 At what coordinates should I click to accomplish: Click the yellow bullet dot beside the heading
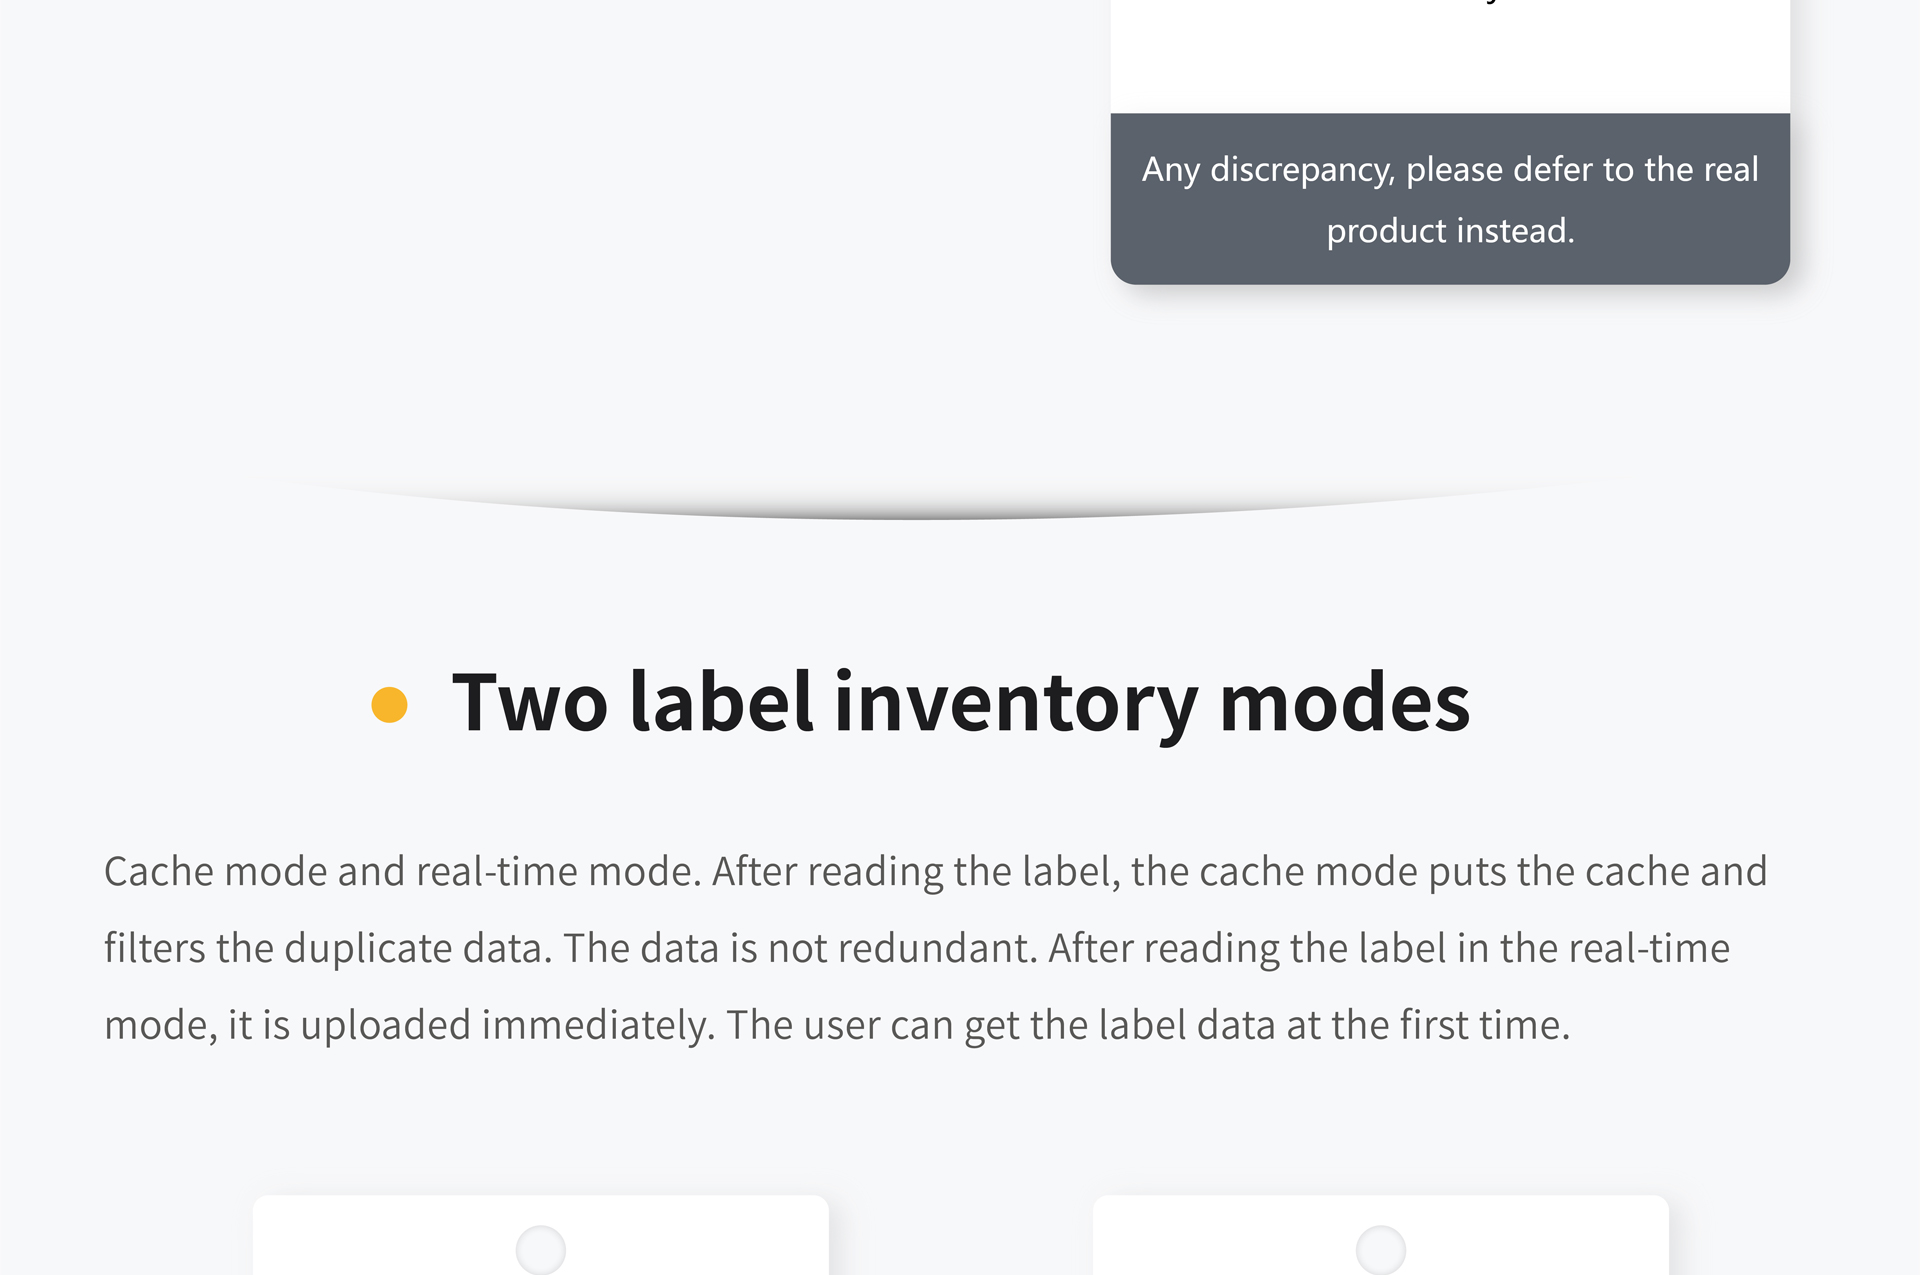[x=389, y=704]
